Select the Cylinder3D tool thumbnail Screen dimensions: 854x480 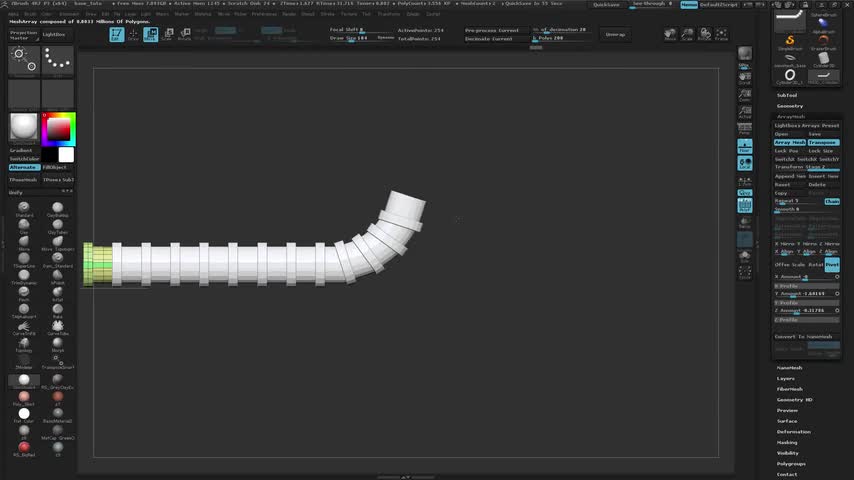(x=823, y=59)
